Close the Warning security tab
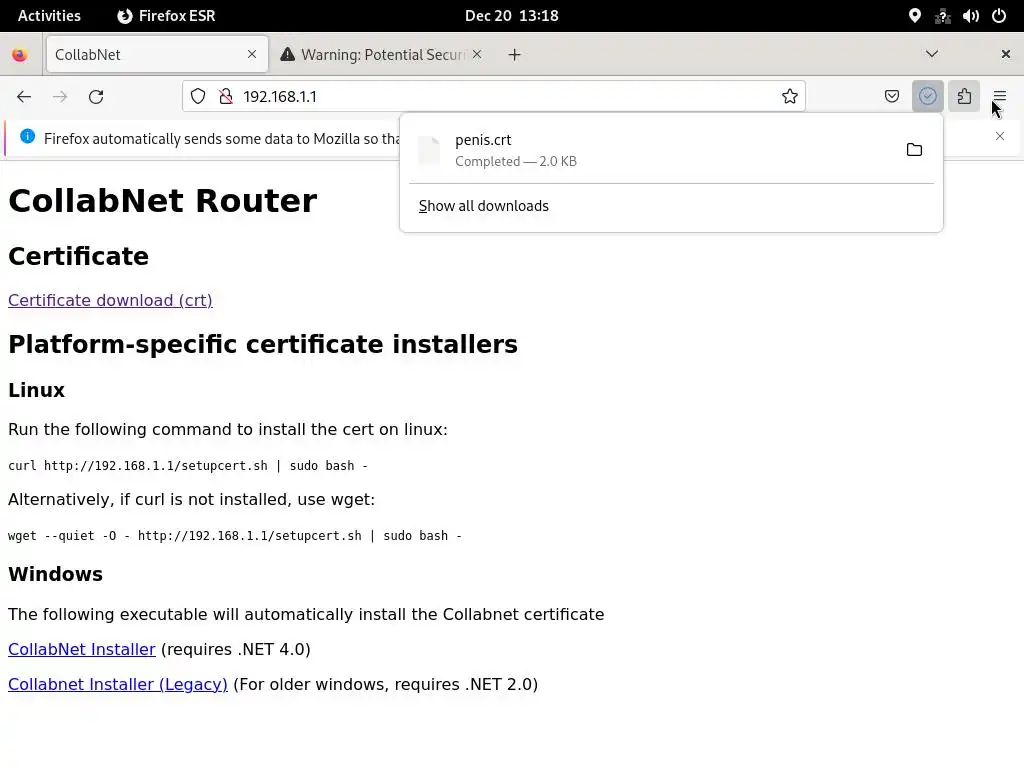 click(x=477, y=54)
